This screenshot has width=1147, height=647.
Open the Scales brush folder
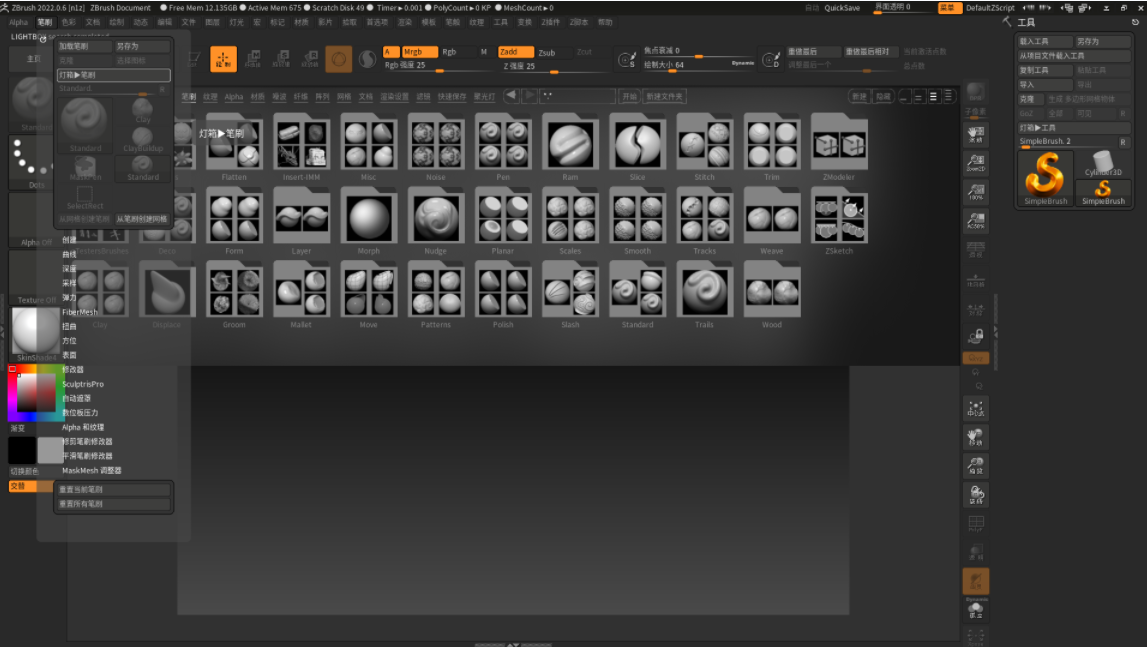[x=570, y=221]
